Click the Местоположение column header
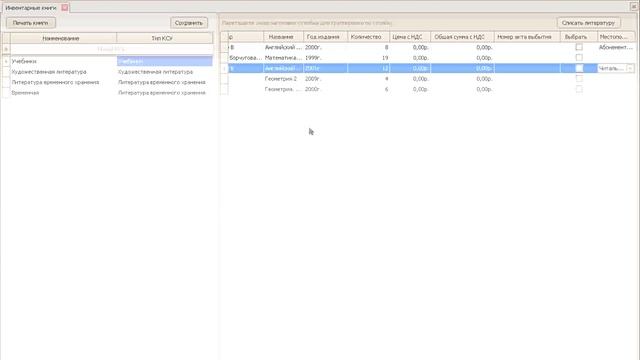The width and height of the screenshot is (640, 360). [616, 37]
